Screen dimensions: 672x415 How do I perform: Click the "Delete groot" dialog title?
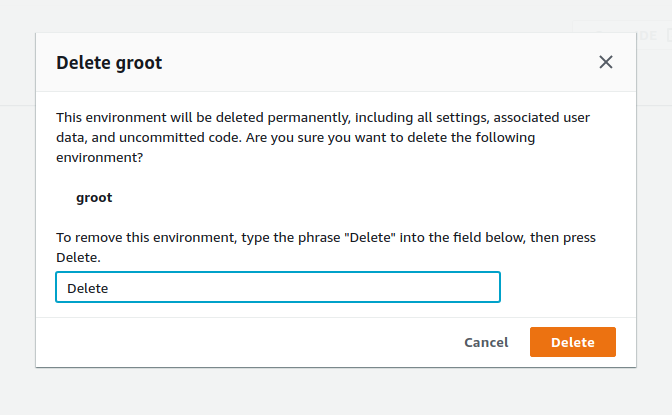109,63
